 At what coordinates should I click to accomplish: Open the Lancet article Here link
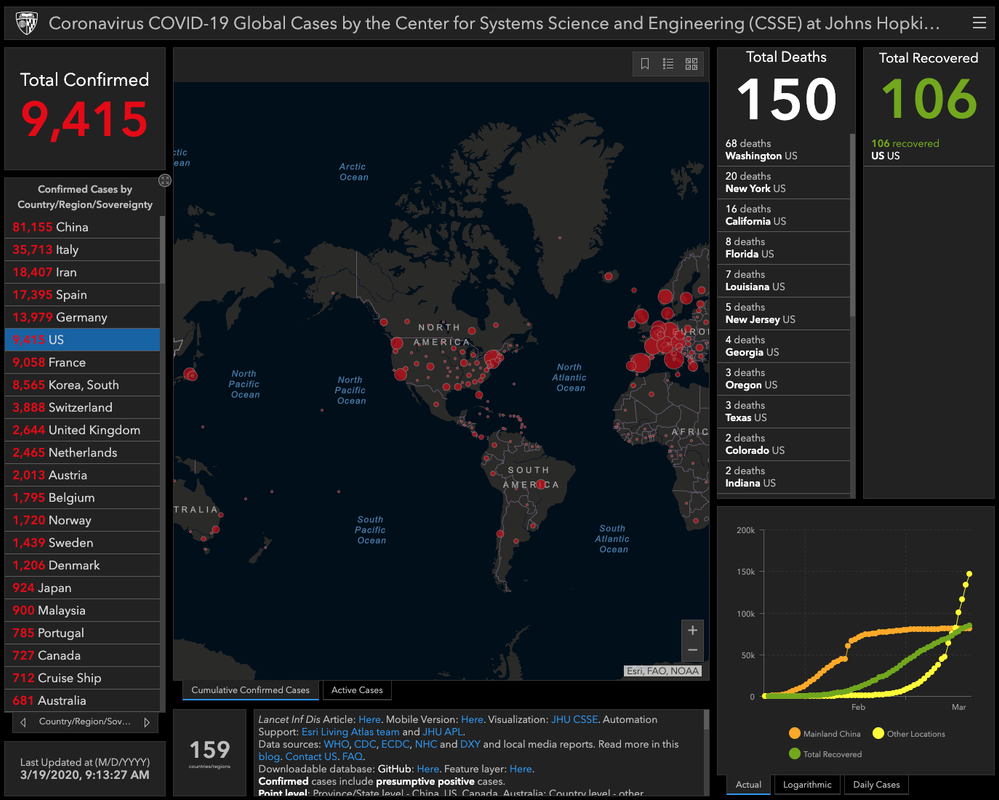[x=370, y=719]
